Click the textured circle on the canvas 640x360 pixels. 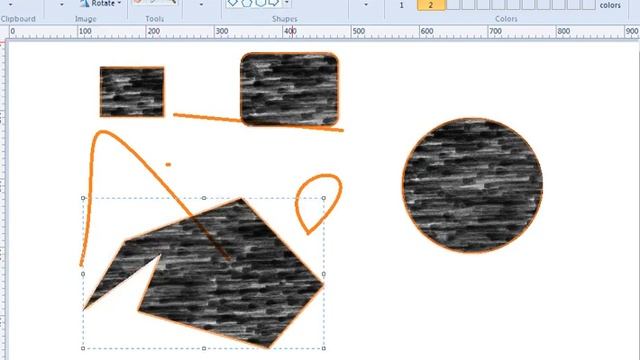point(472,185)
